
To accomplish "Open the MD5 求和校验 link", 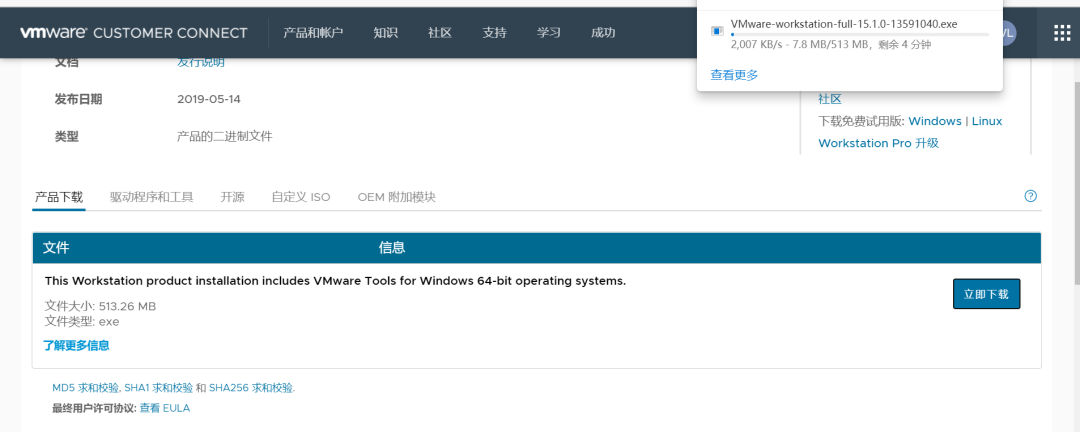I will (85, 388).
